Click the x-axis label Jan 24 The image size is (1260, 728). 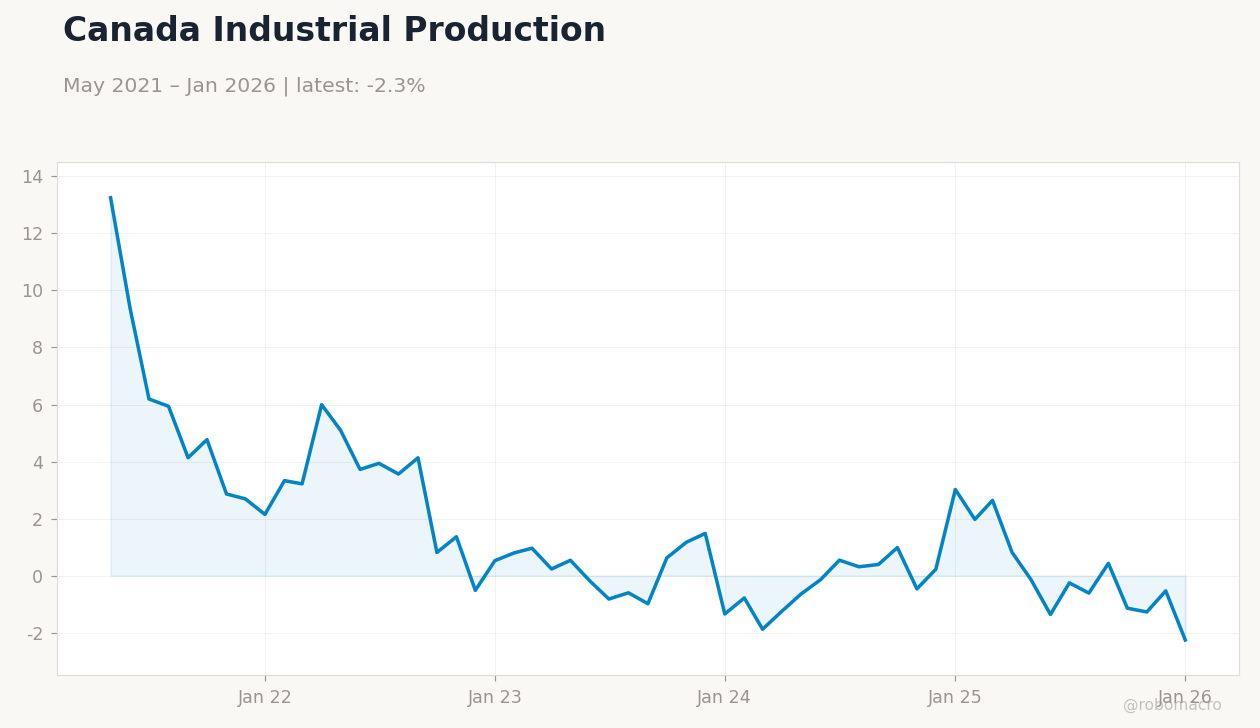coord(724,698)
